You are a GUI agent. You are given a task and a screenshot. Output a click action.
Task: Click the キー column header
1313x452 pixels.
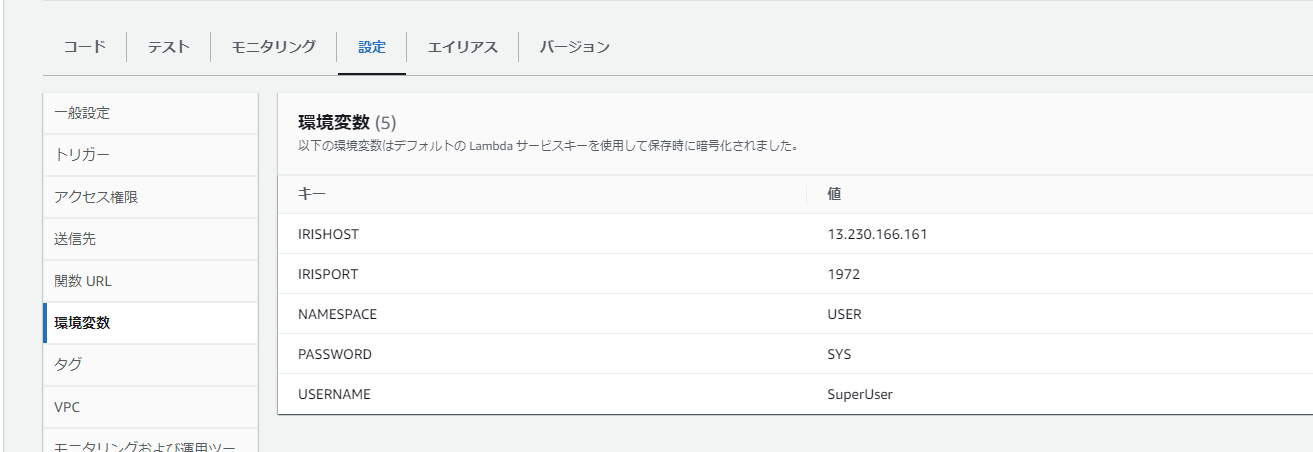tap(312, 194)
